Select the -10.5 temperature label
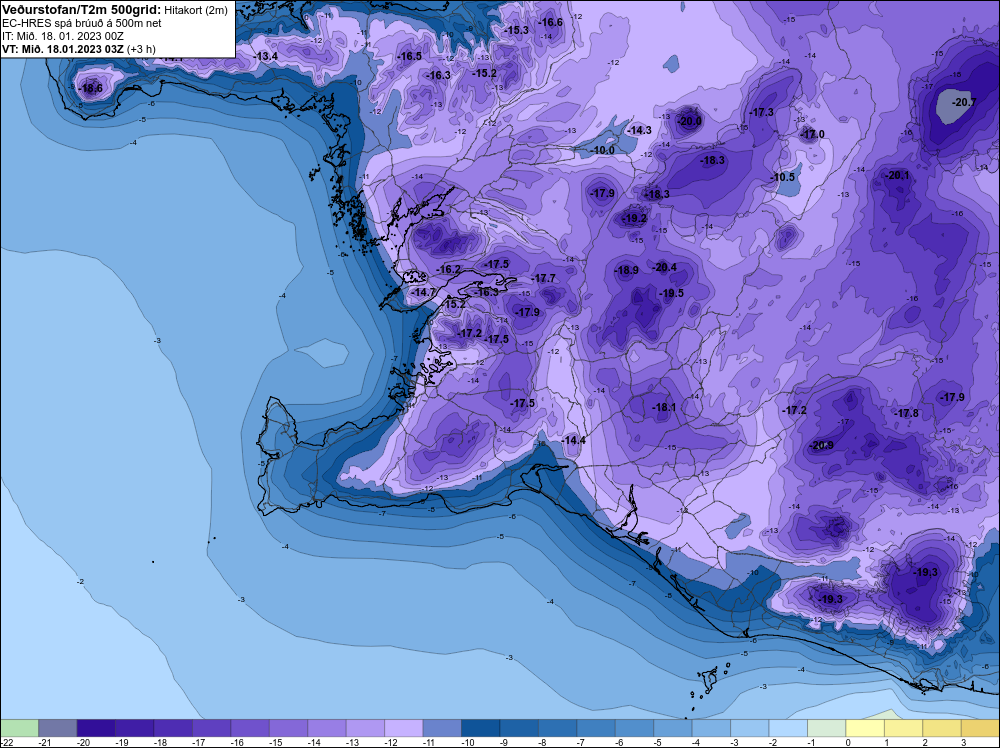This screenshot has height=748, width=1000. pos(783,177)
